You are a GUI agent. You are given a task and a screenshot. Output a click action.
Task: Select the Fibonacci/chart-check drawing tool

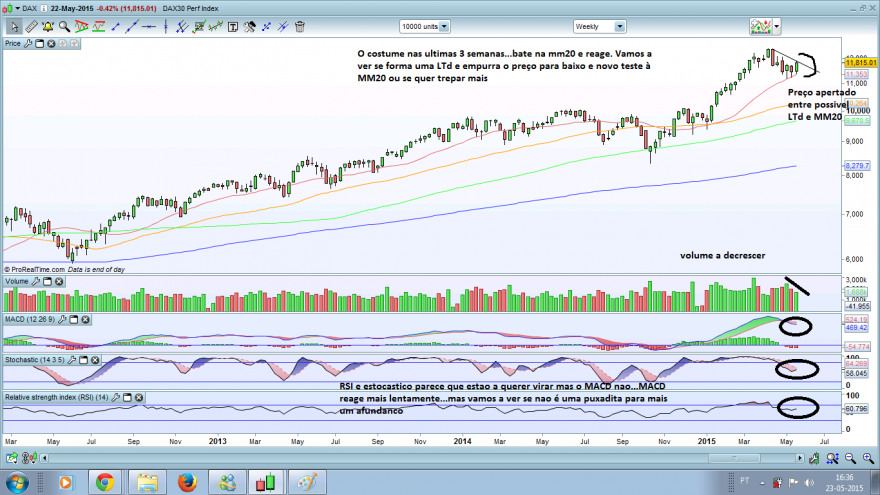199,26
